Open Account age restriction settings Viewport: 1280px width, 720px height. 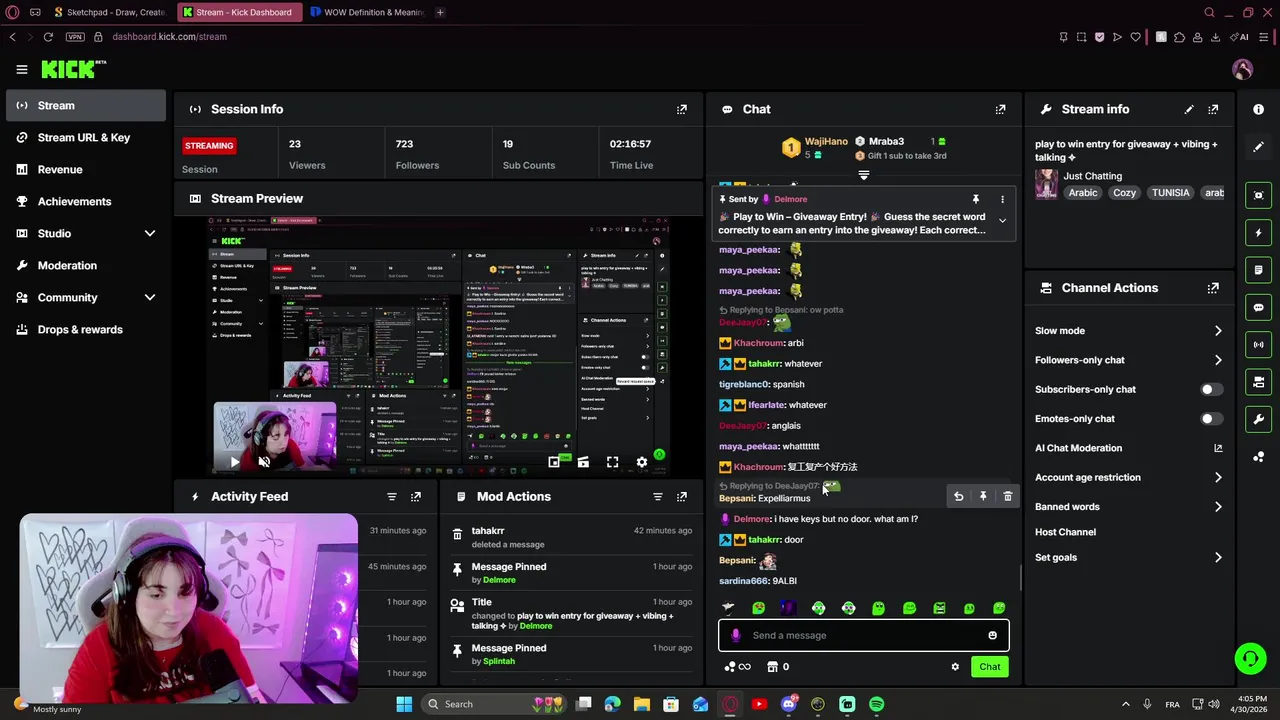[x=1128, y=477]
